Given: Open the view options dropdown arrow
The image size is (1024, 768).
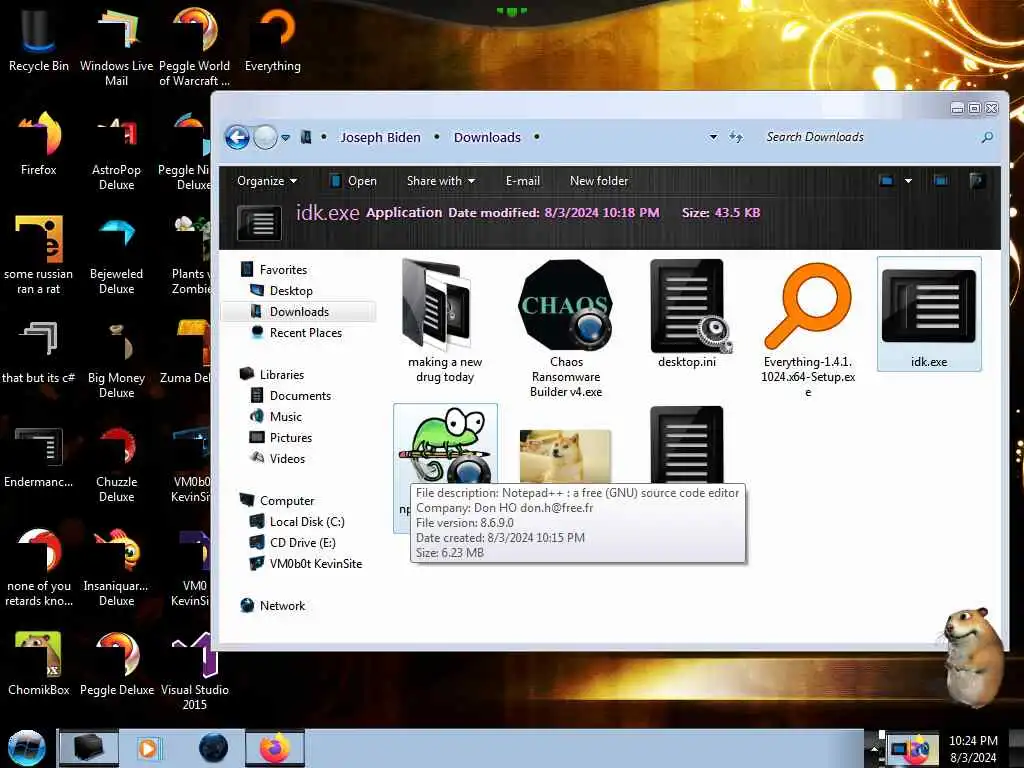Looking at the screenshot, I should click(908, 181).
